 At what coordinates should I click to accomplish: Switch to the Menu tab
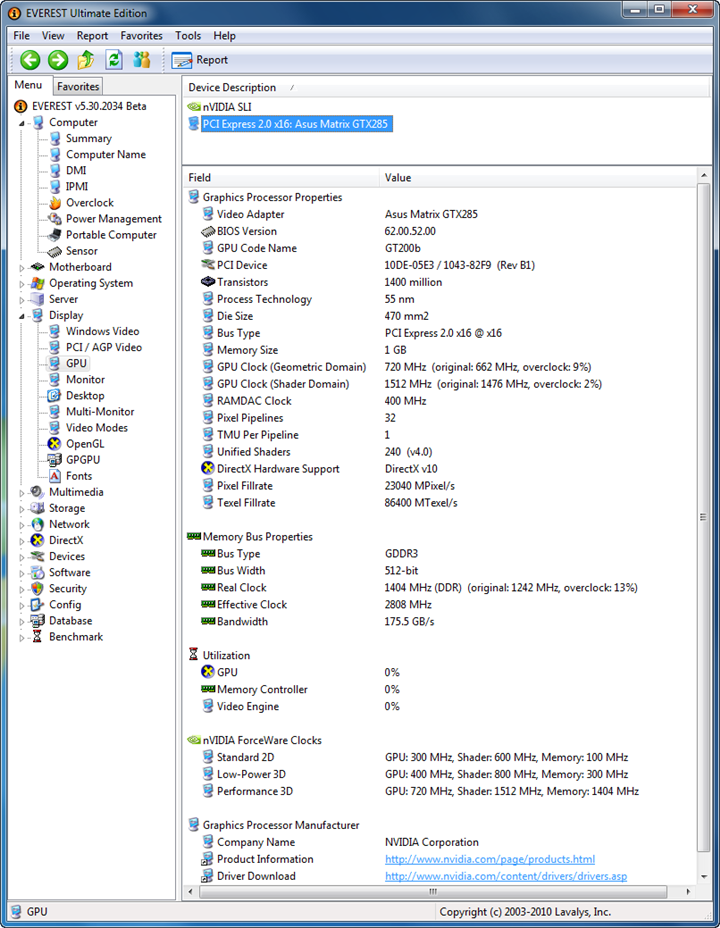click(x=28, y=85)
